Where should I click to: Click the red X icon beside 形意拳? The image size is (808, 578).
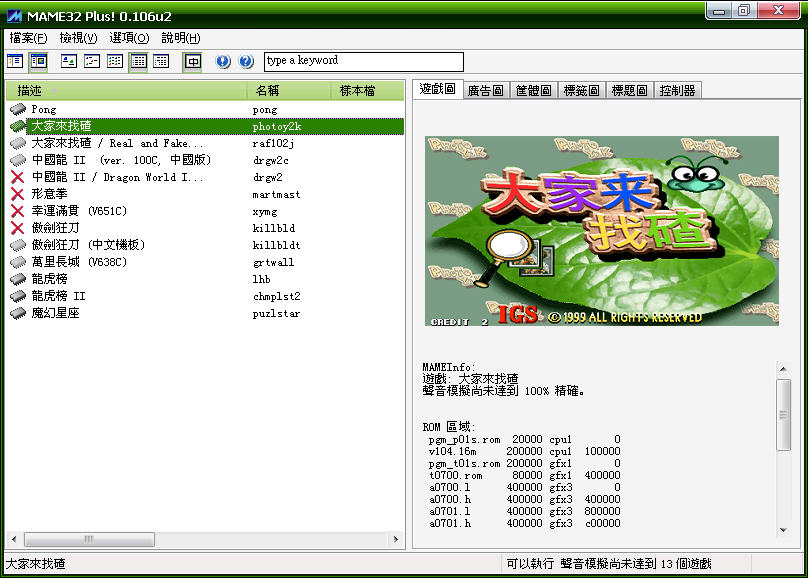(x=18, y=194)
